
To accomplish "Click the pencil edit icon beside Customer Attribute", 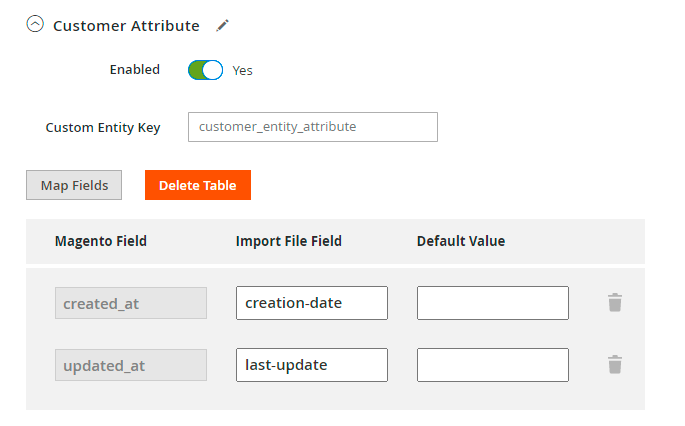I will pos(222,25).
